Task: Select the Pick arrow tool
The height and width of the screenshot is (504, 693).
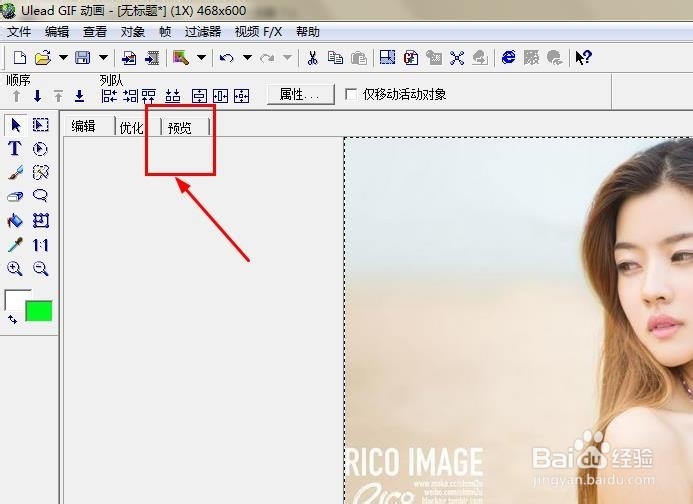Action: [x=15, y=125]
